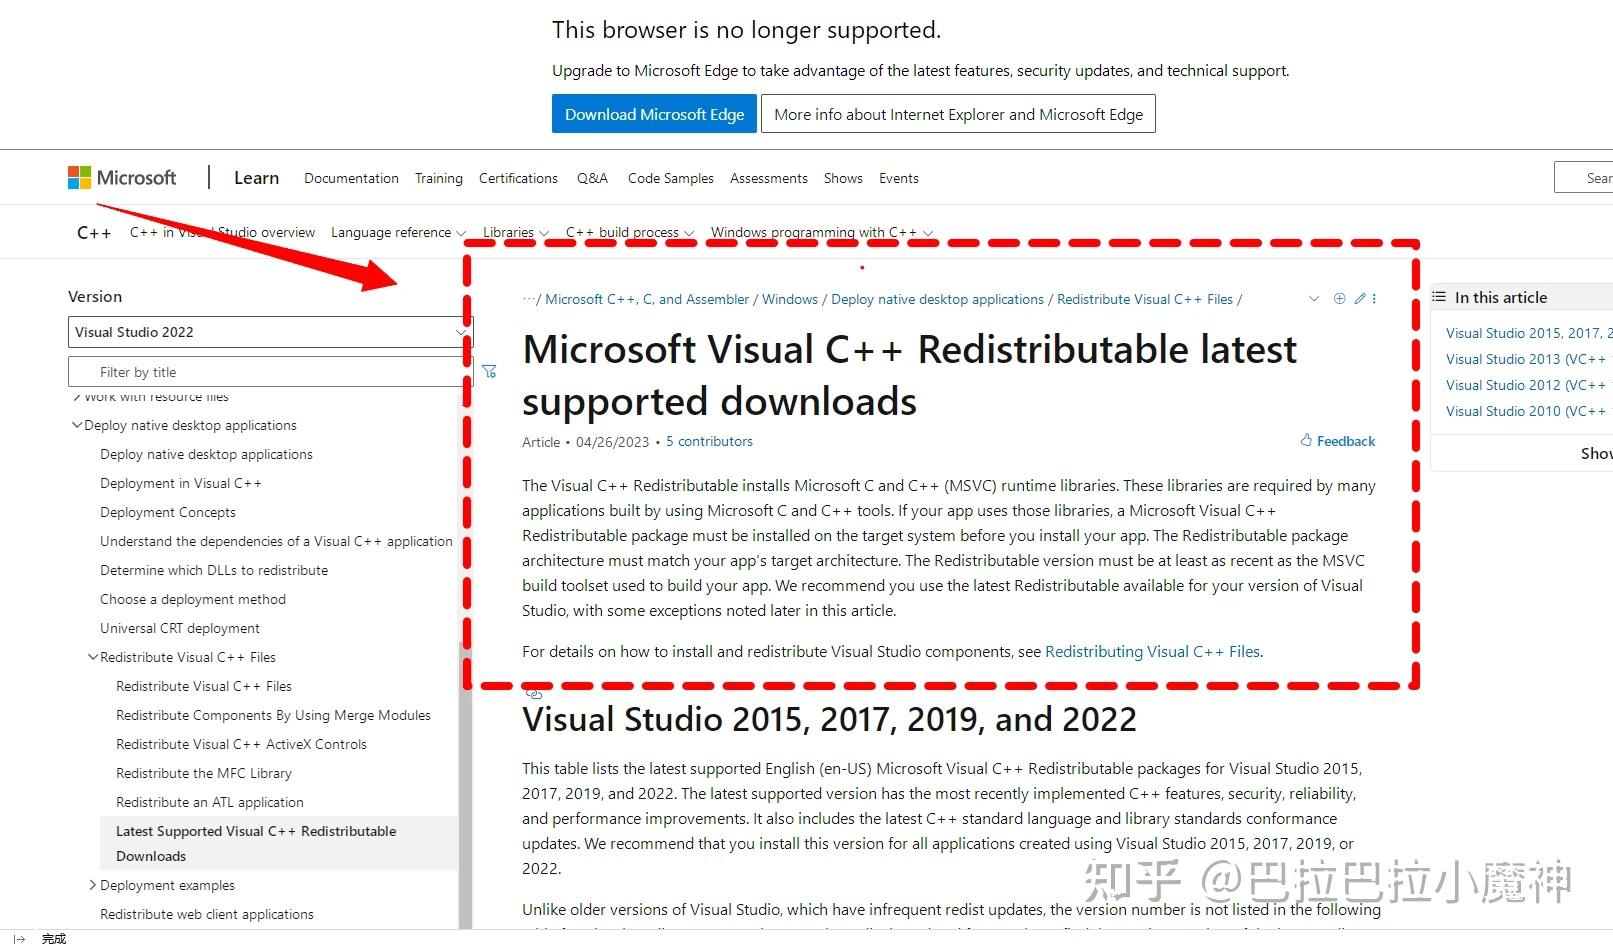
Task: Jump to Visual Studio 2015, 2017 section link
Action: pyautogui.click(x=1529, y=333)
